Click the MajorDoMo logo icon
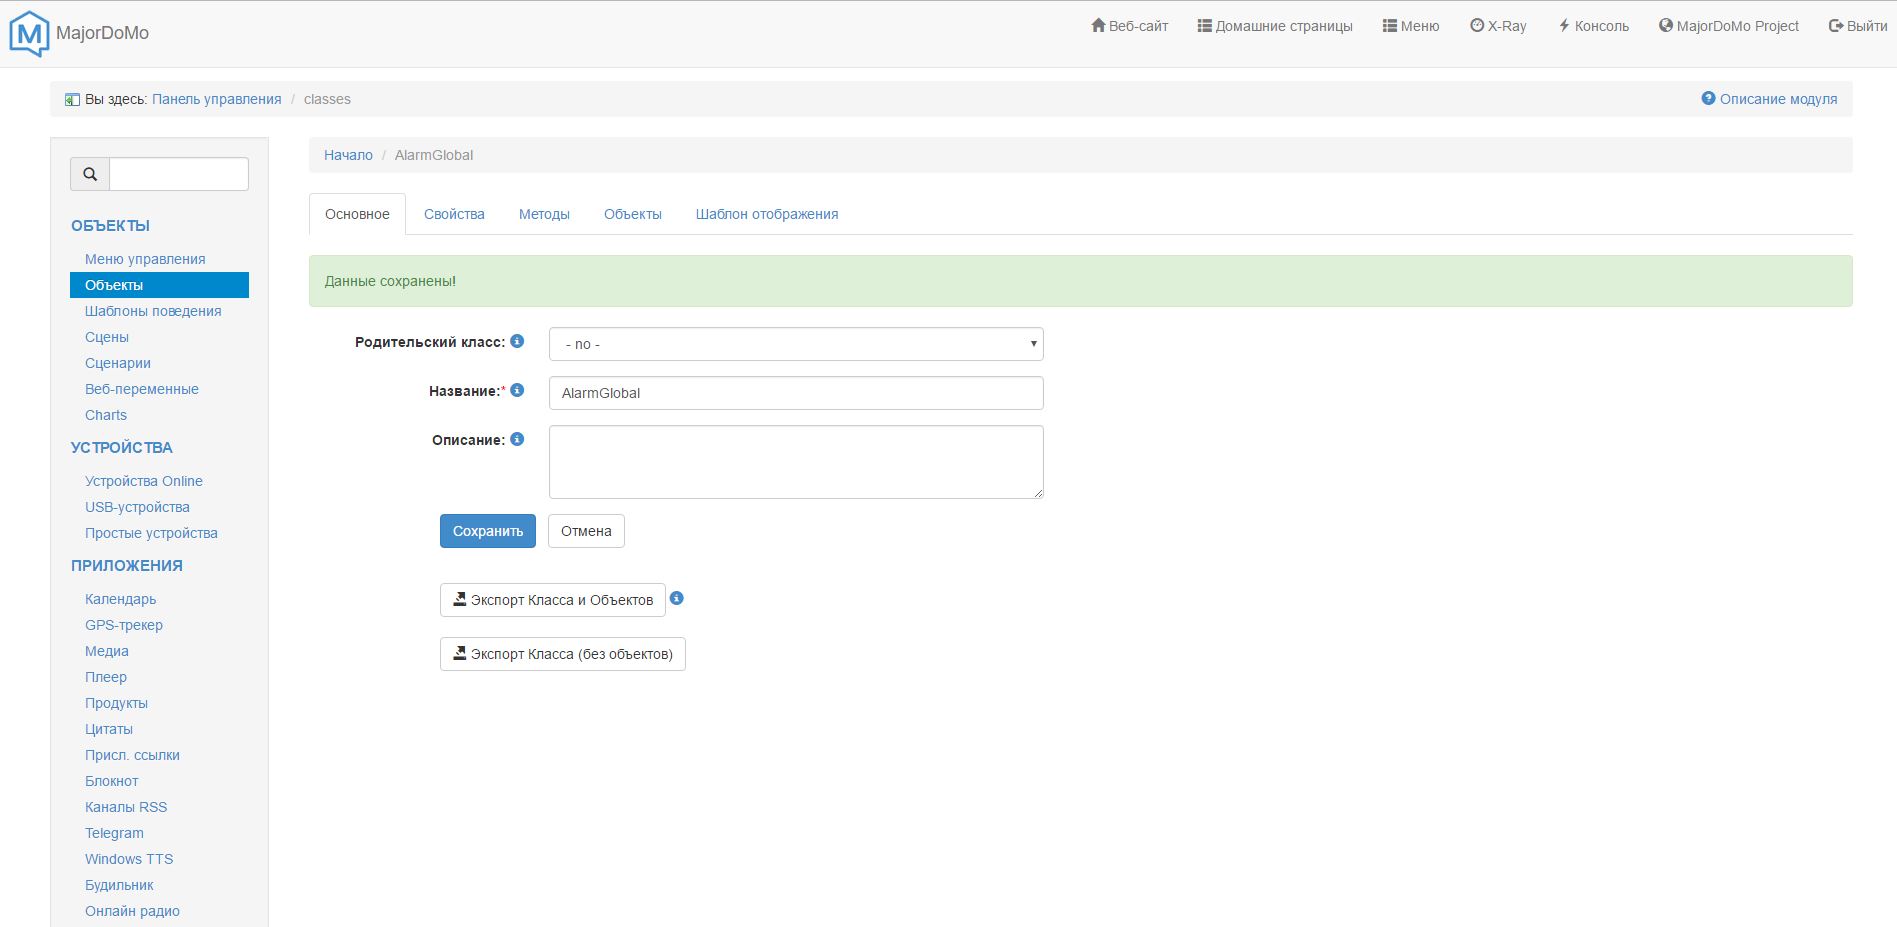The height and width of the screenshot is (927, 1897). click(29, 34)
